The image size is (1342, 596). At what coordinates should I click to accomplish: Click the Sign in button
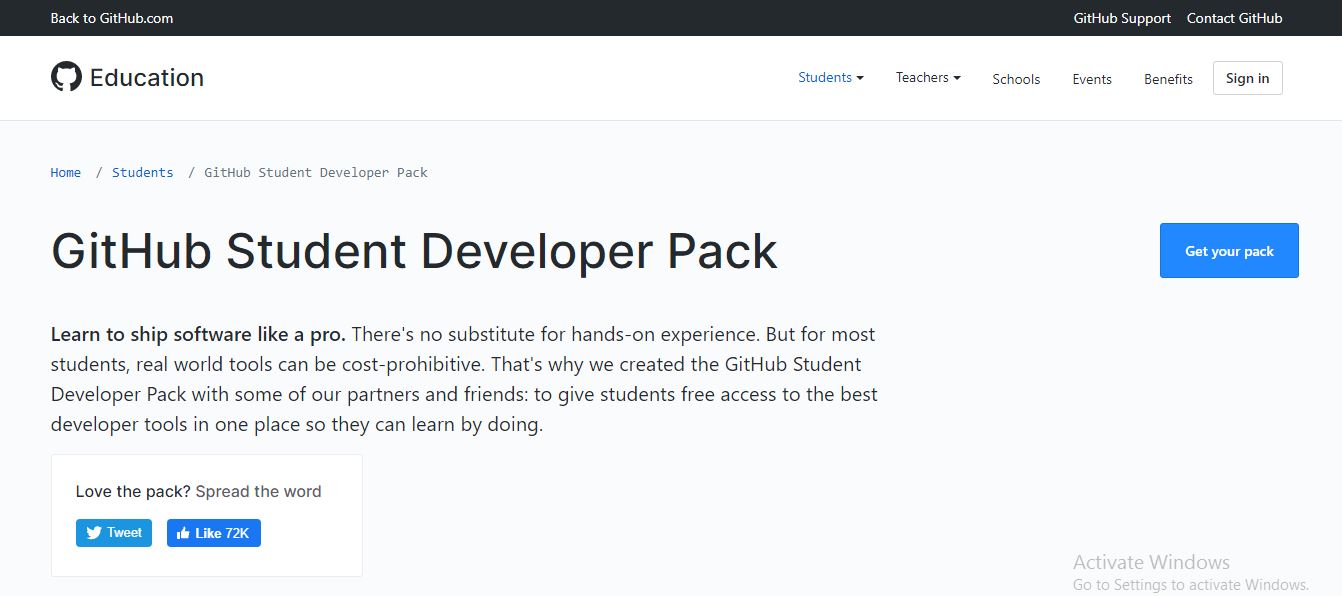1247,78
